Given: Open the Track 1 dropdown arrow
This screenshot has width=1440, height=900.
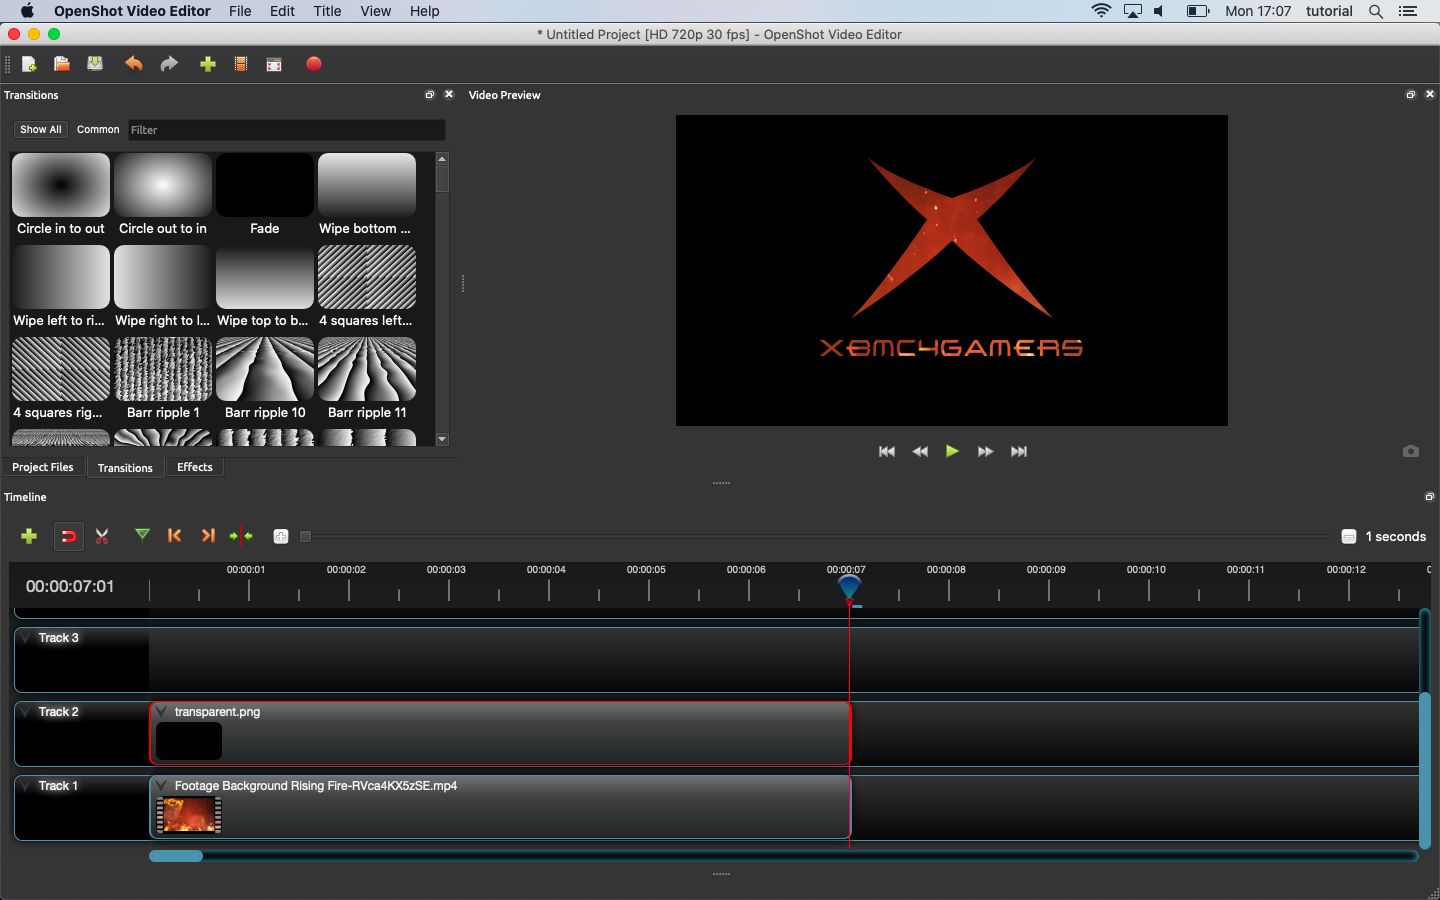Looking at the screenshot, I should tap(26, 786).
